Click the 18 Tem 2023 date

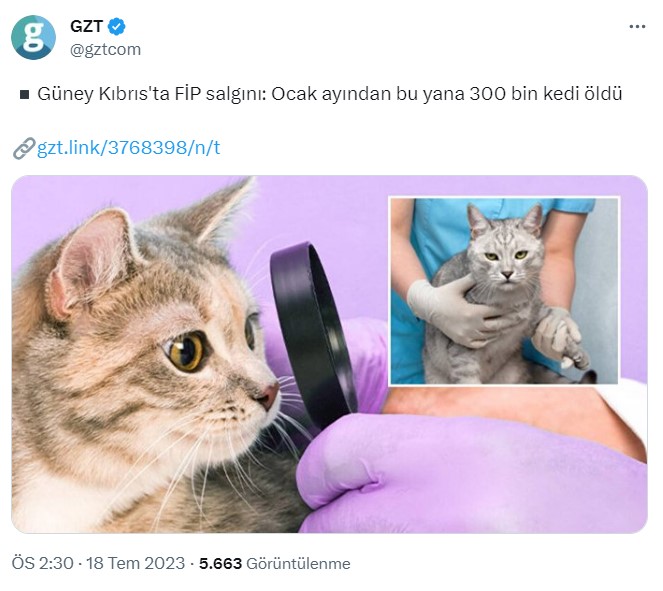[x=135, y=564]
